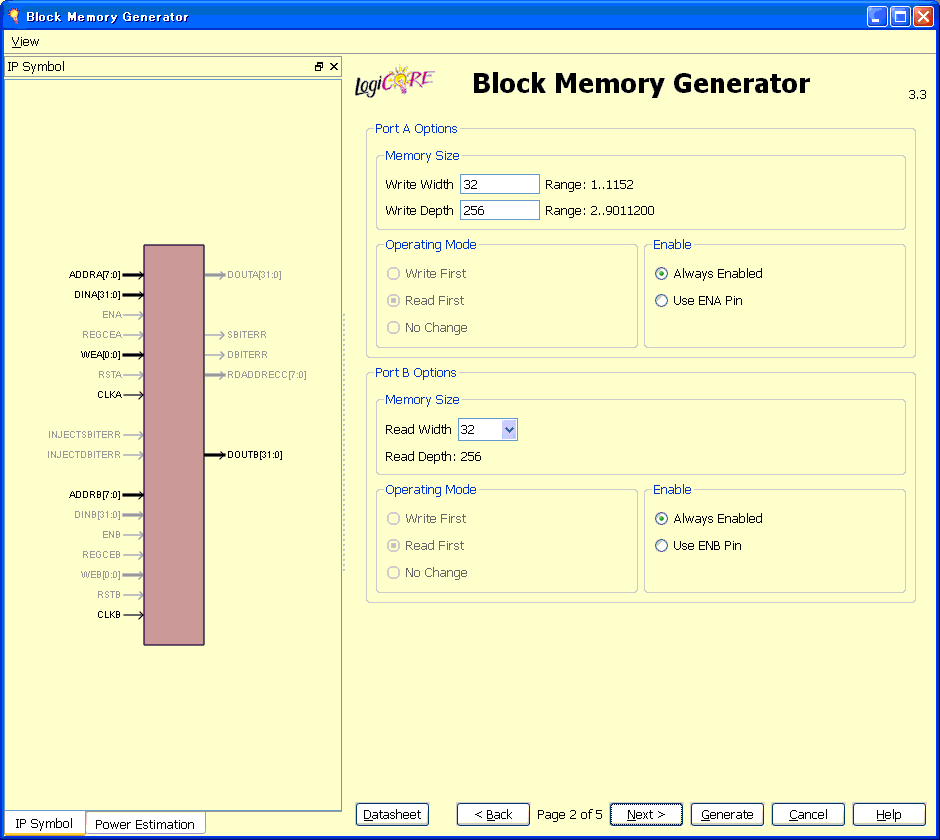Click the INJECTSBITERR port label
The image size is (940, 840).
click(x=85, y=435)
